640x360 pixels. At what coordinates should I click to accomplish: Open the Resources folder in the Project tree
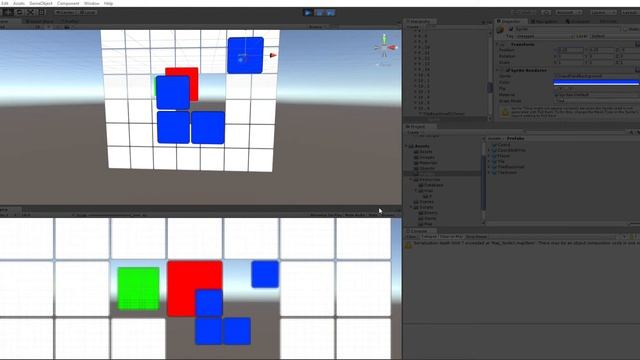pyautogui.click(x=427, y=180)
